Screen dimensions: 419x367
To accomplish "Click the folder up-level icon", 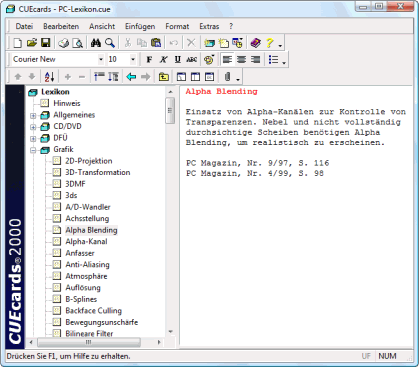I will coord(163,77).
